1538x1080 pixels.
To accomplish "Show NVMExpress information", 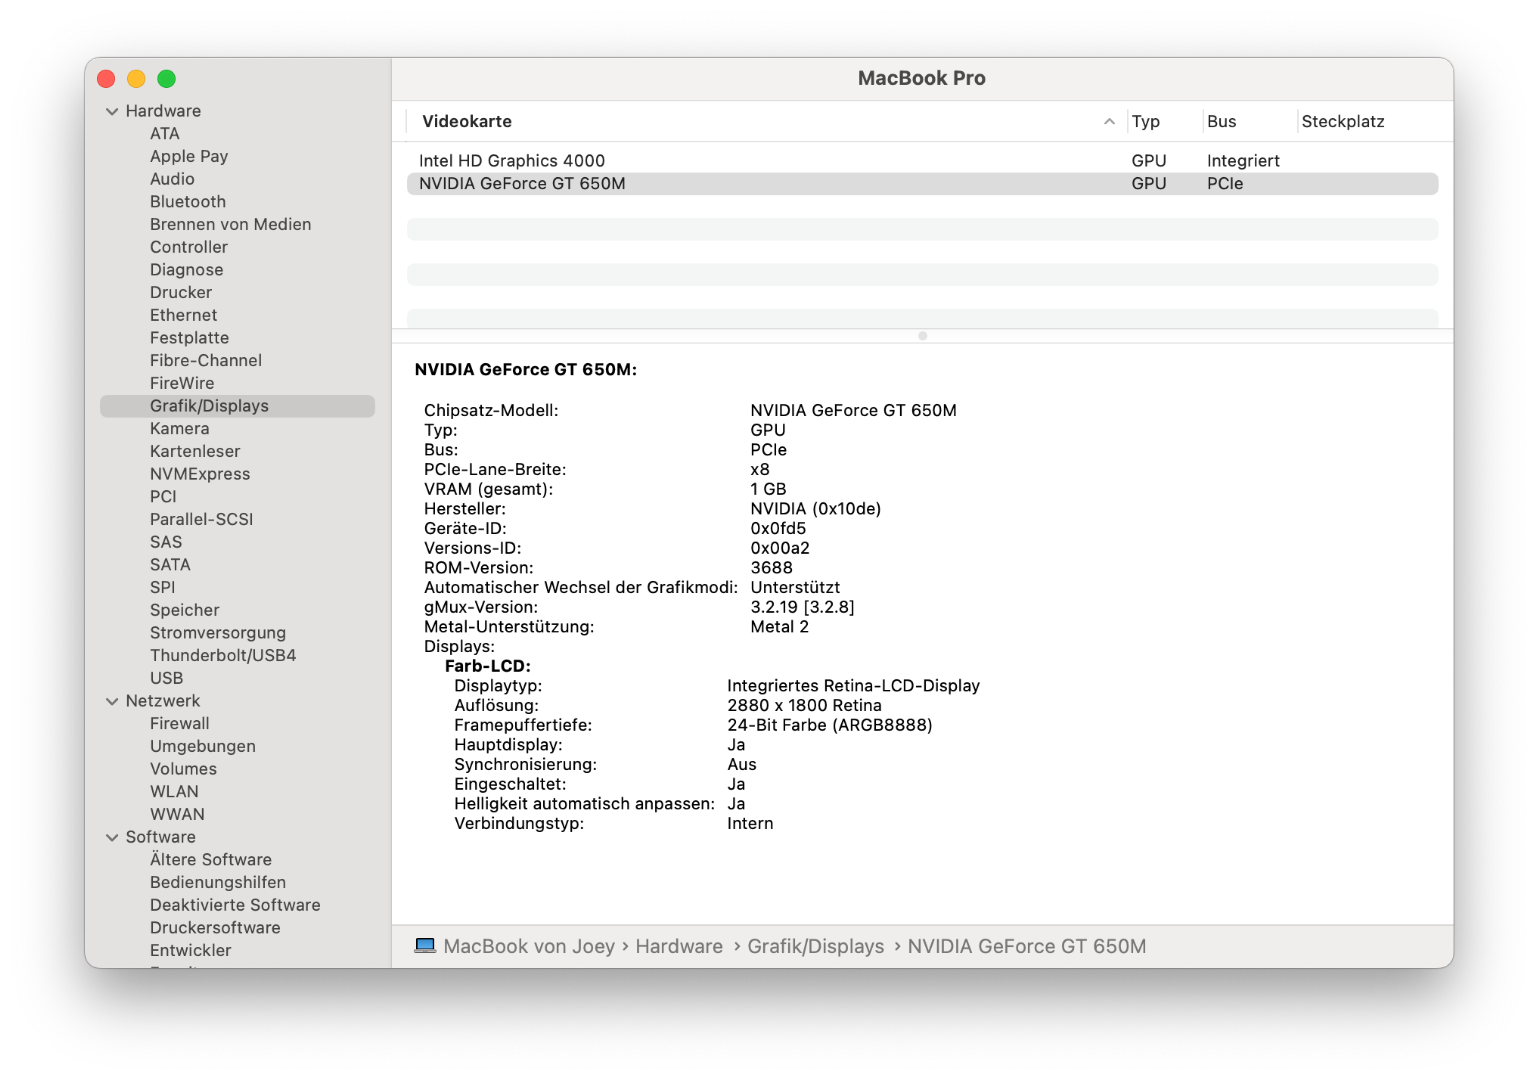I will click(x=200, y=474).
